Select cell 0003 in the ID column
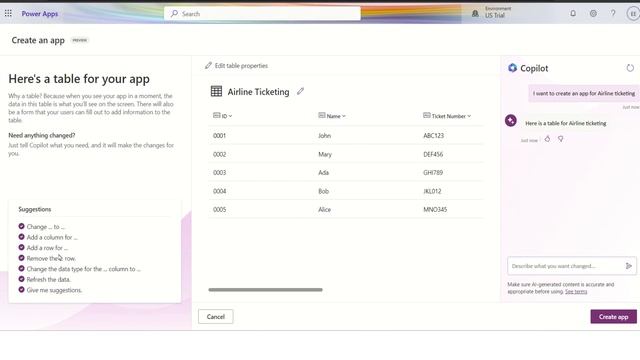Image resolution: width=640 pixels, height=360 pixels. pyautogui.click(x=219, y=173)
